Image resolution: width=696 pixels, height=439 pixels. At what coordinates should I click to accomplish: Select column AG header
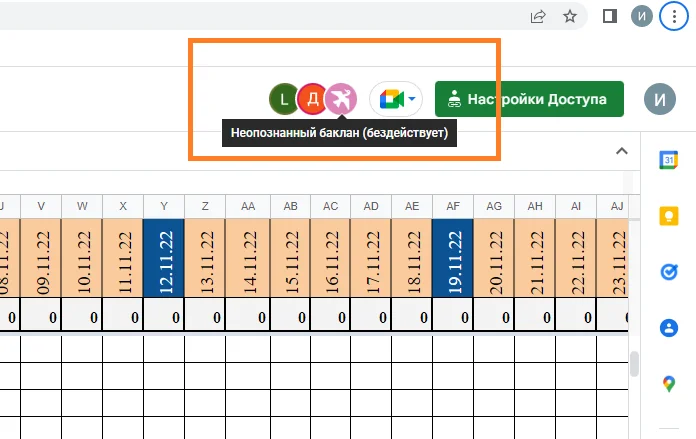click(494, 206)
